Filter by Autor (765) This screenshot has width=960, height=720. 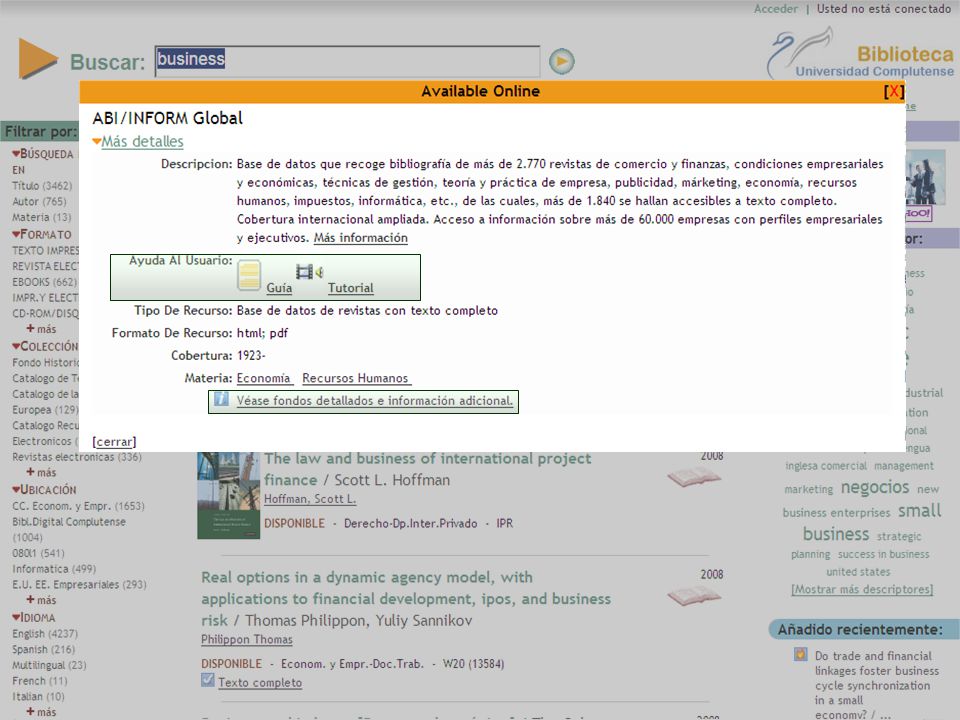(x=39, y=201)
